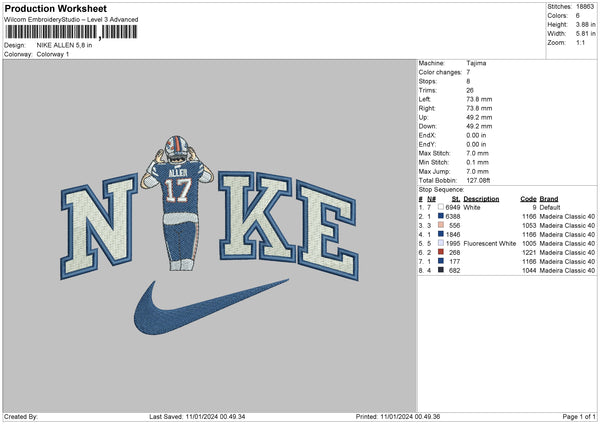This screenshot has height=424, width=600.
Task: Click the 'Max Stitch:' label
Action: coord(434,153)
